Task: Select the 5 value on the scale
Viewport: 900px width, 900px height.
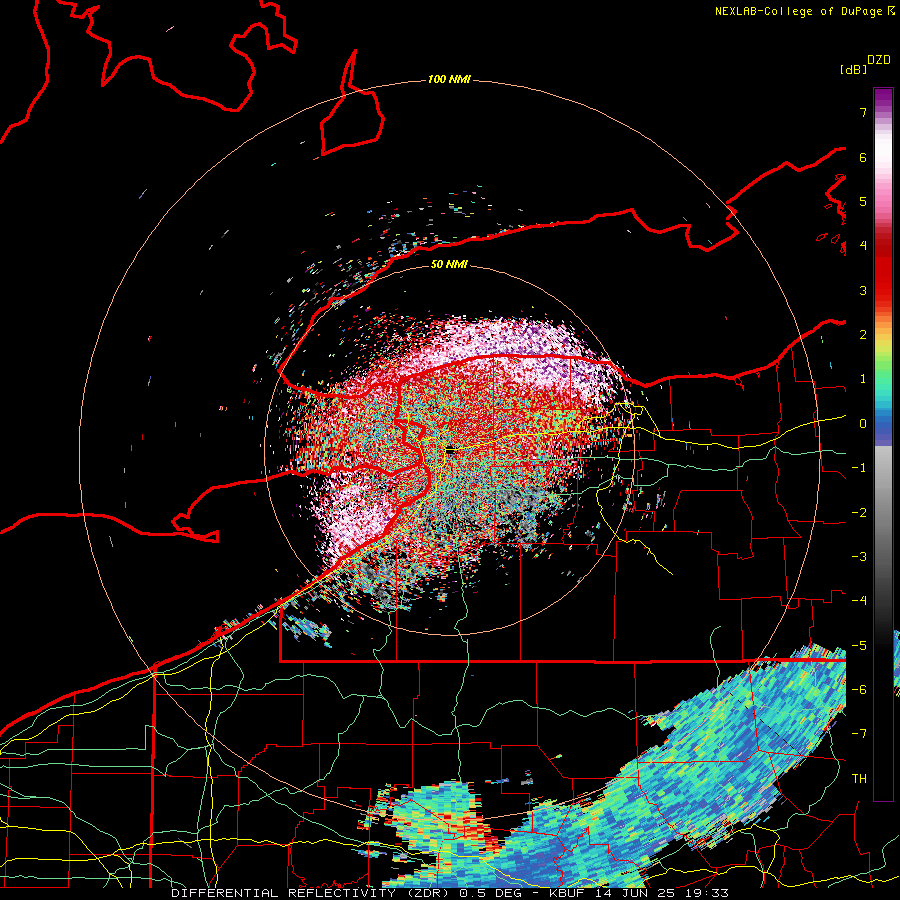Action: 863,201
